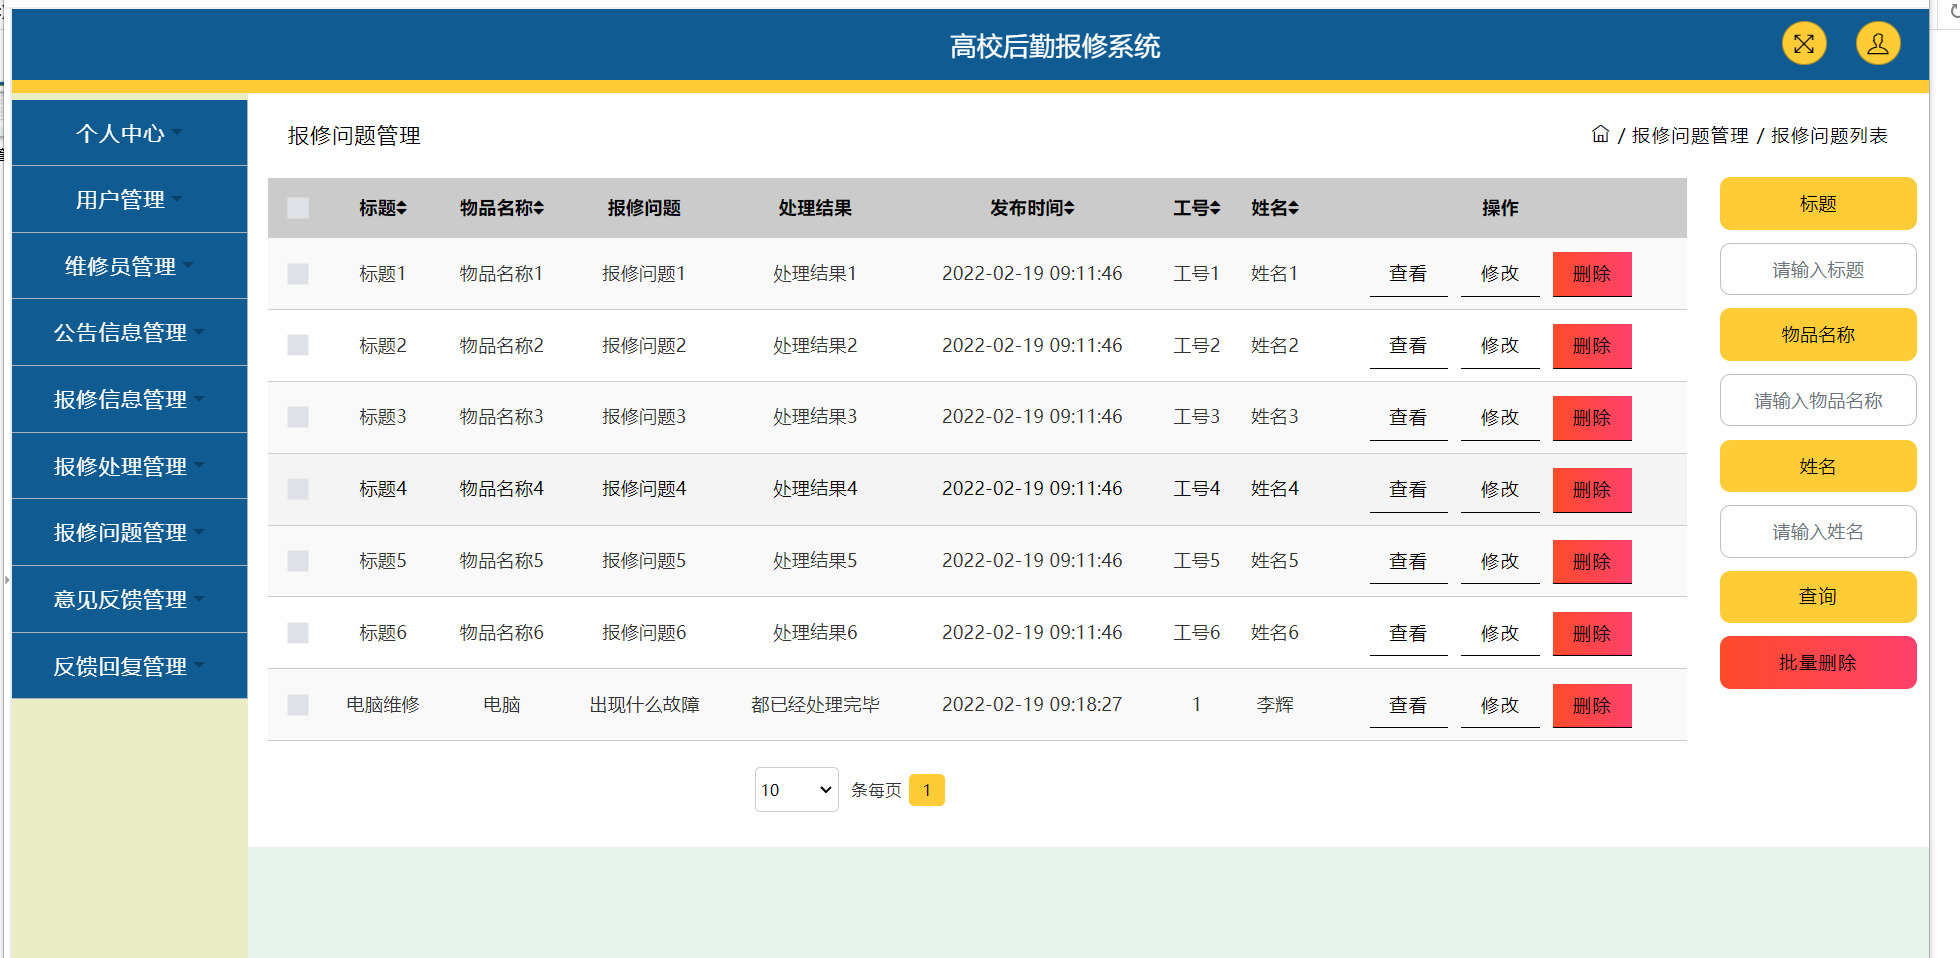This screenshot has width=1960, height=958.
Task: Open the per-page count dropdown showing 10
Action: pos(796,789)
